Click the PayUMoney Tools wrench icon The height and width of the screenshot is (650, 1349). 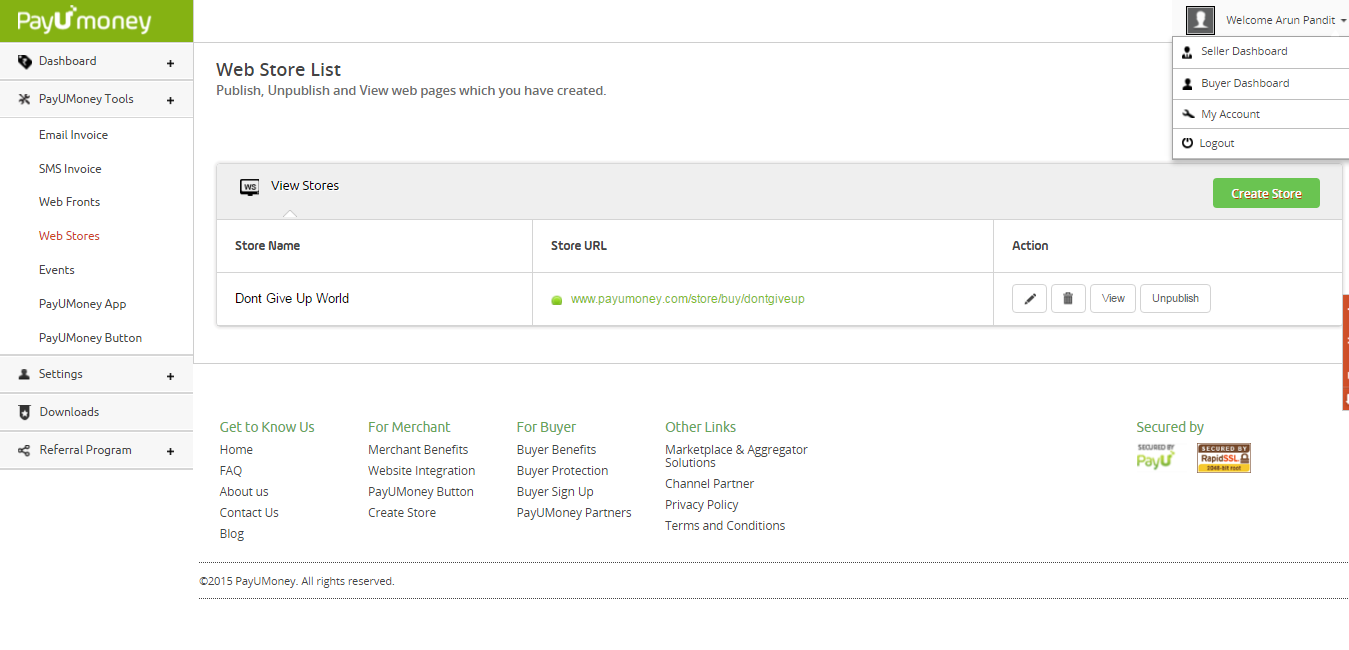click(25, 99)
